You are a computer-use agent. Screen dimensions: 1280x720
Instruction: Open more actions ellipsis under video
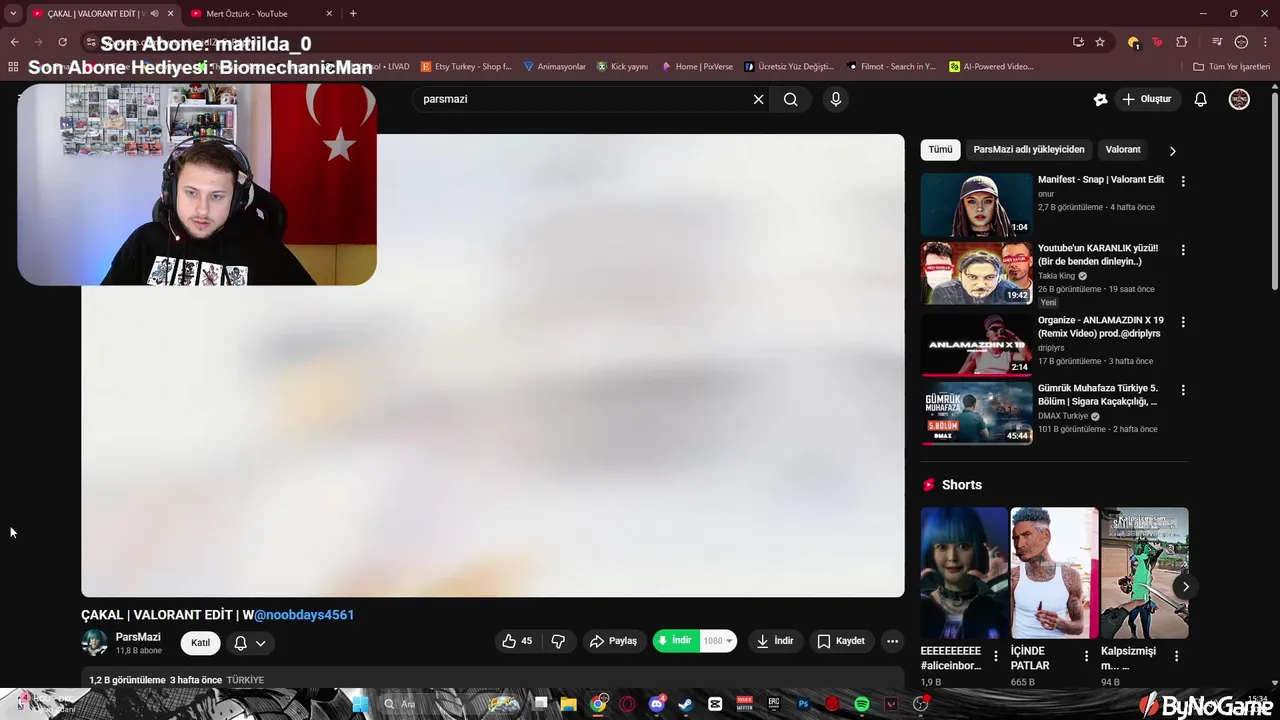coord(893,641)
